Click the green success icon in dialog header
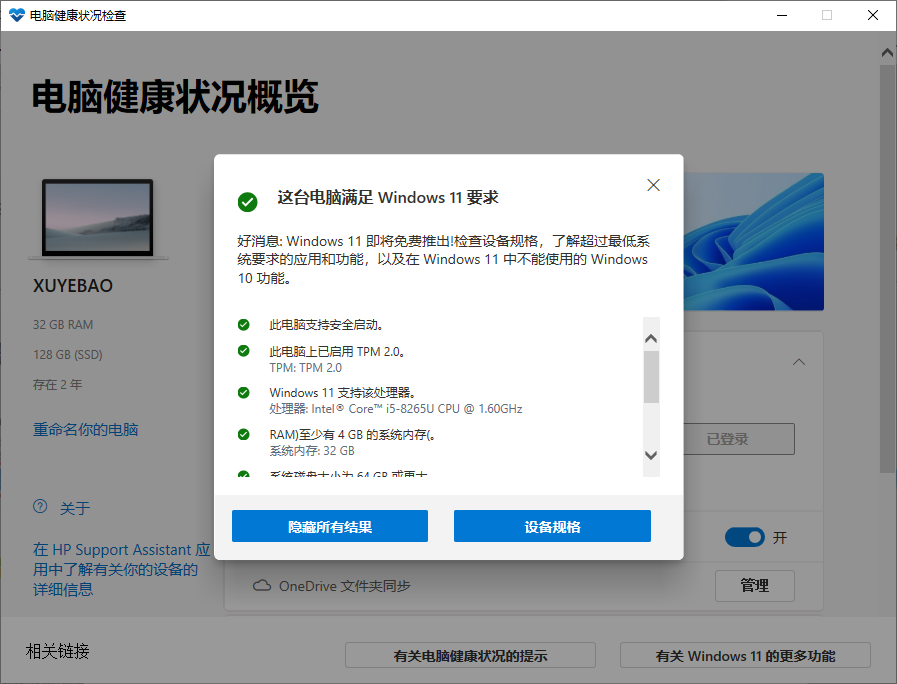Viewport: 897px width, 684px height. click(247, 202)
